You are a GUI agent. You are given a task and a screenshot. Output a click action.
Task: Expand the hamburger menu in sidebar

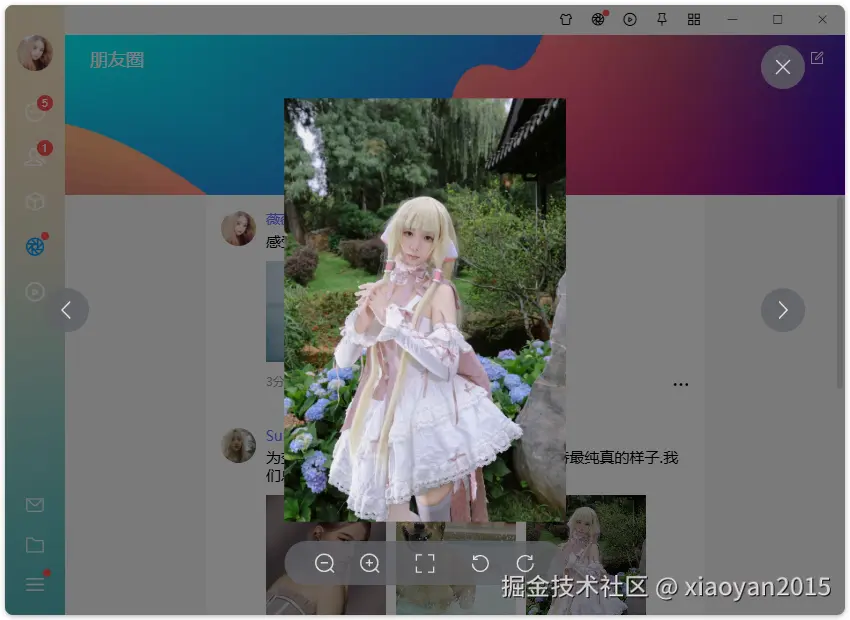[x=35, y=583]
